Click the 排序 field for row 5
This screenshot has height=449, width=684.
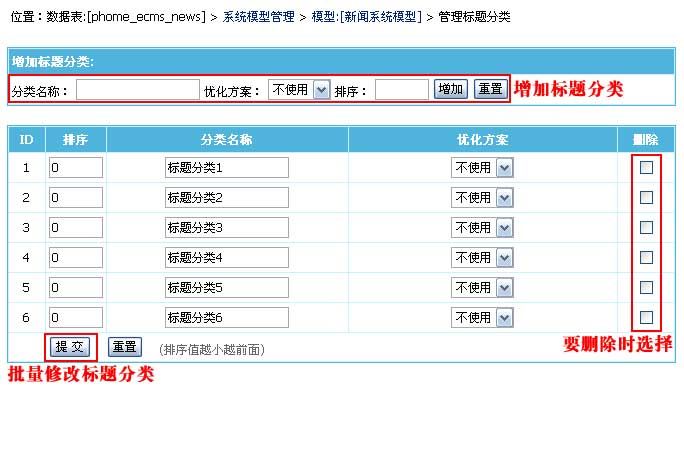(x=76, y=288)
